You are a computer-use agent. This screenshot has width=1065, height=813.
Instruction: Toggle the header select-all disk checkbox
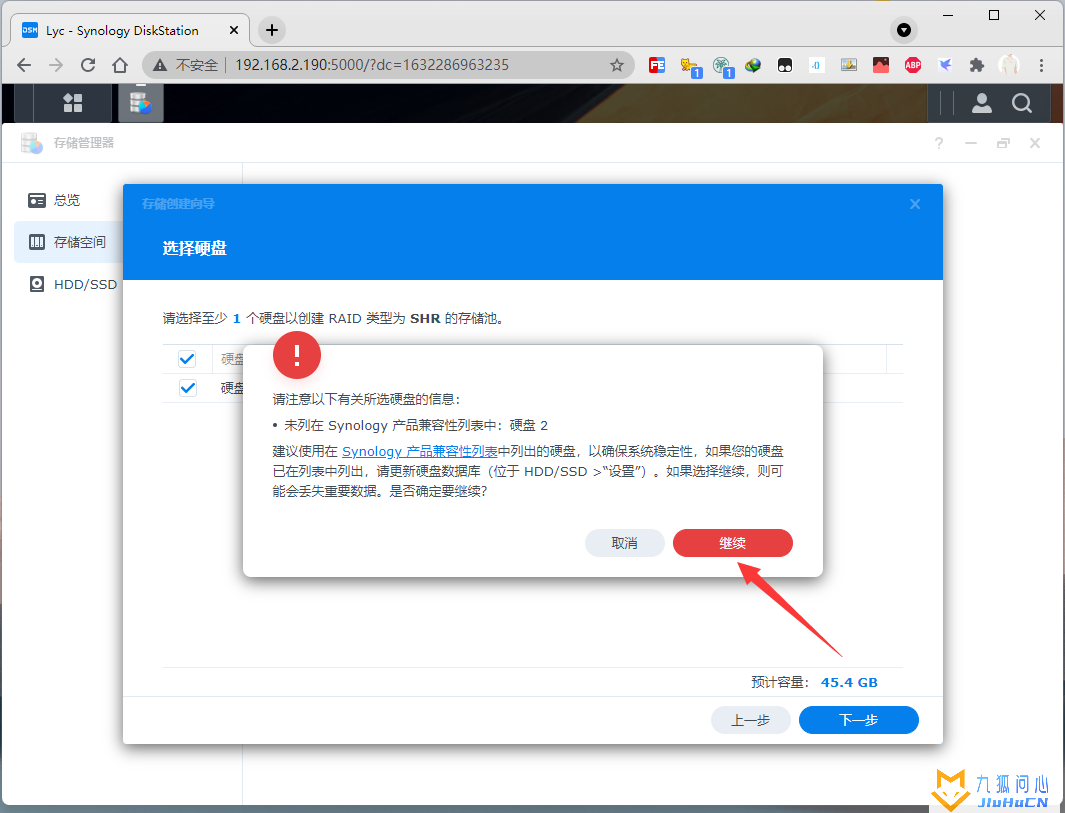(x=187, y=359)
